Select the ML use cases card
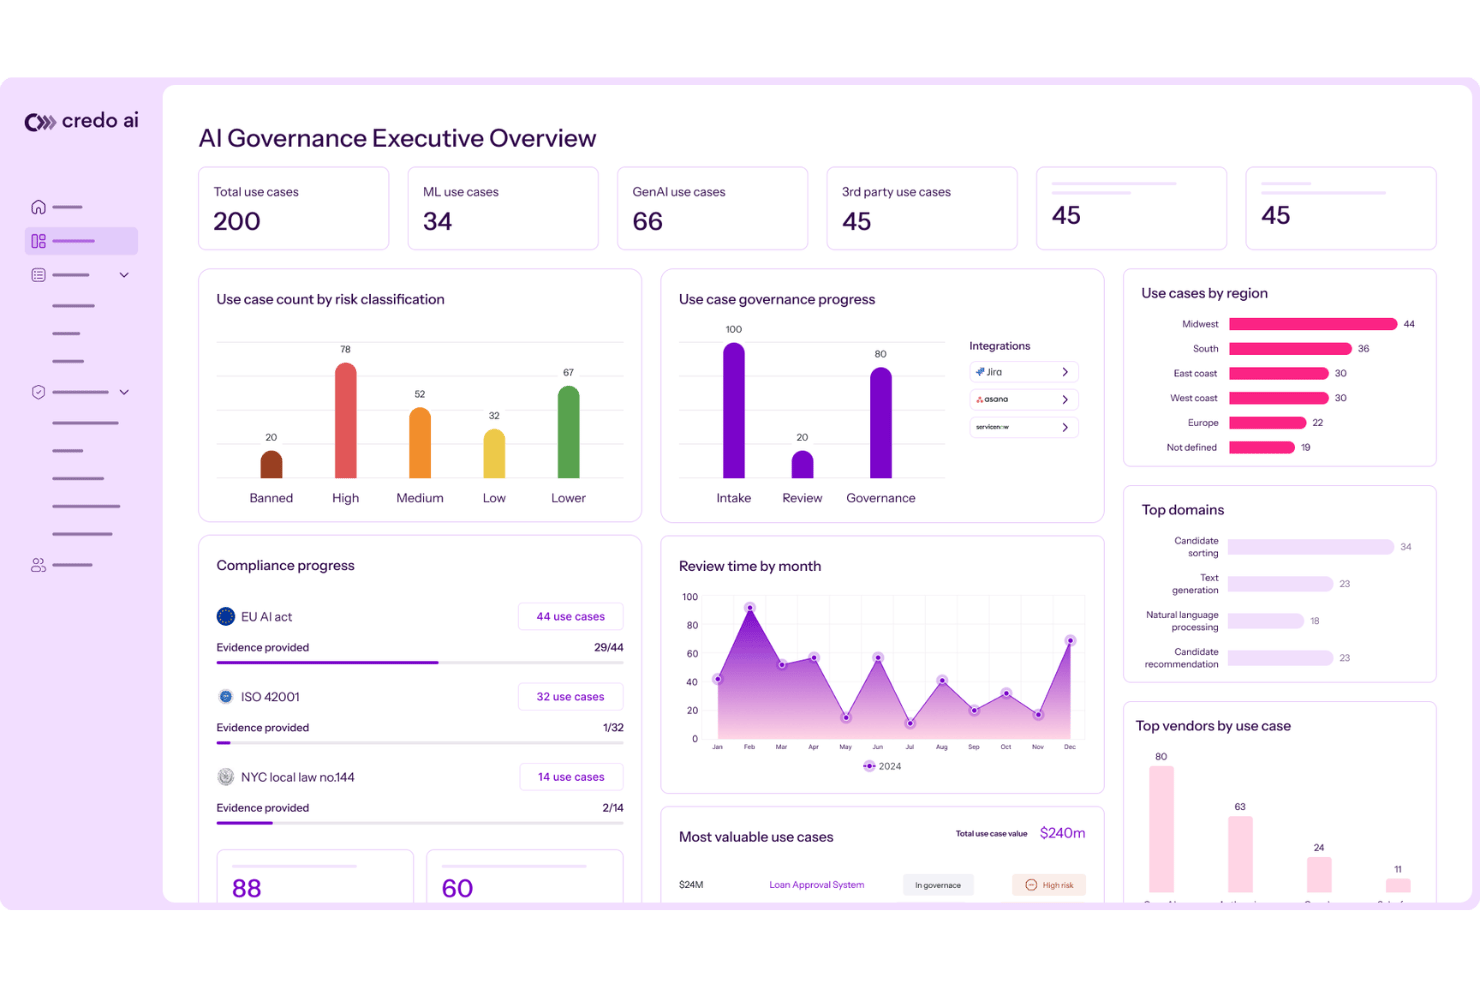This screenshot has width=1480, height=987. point(503,208)
